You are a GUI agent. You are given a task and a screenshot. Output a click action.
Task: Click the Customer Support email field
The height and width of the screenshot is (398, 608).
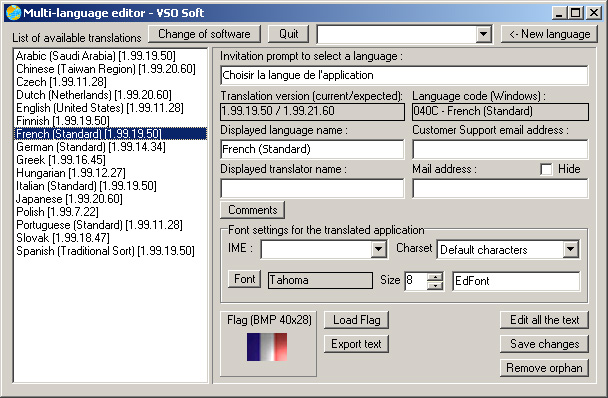500,149
